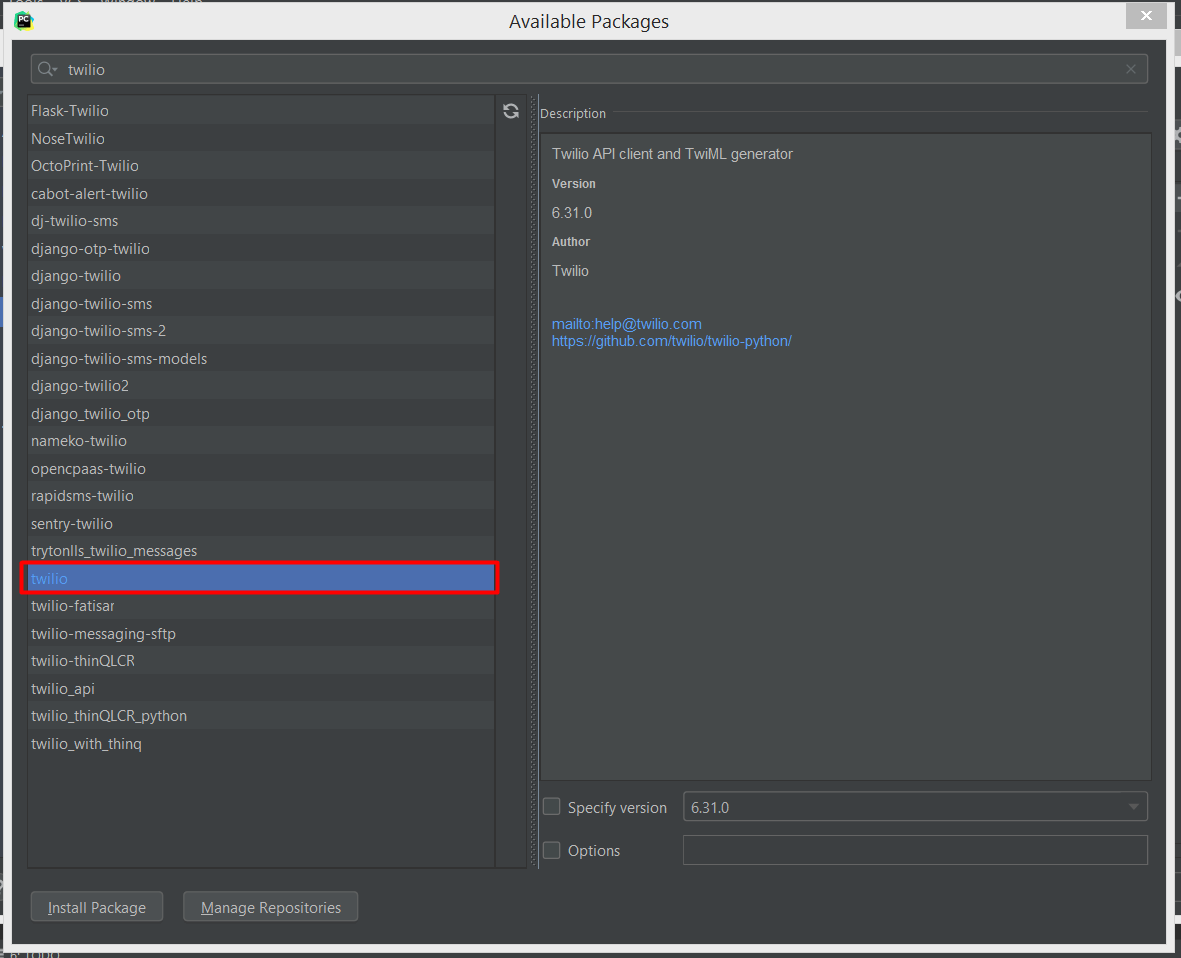Enable the Options checkbox
The image size is (1181, 958).
tap(551, 850)
